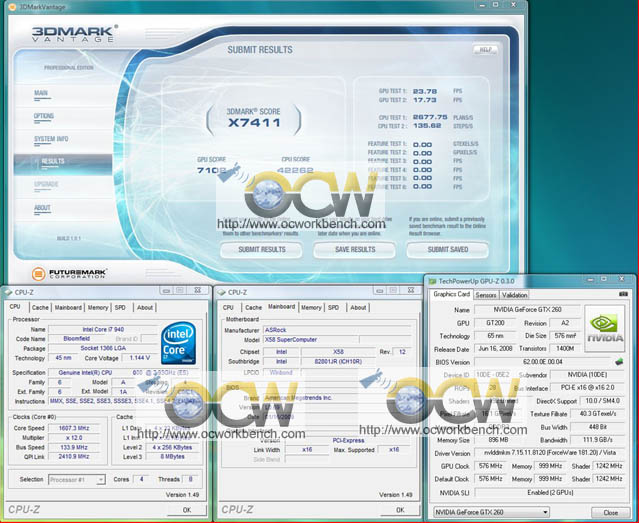
Task: Click Mainboard CPU-Z window title icon
Action: coord(221,292)
